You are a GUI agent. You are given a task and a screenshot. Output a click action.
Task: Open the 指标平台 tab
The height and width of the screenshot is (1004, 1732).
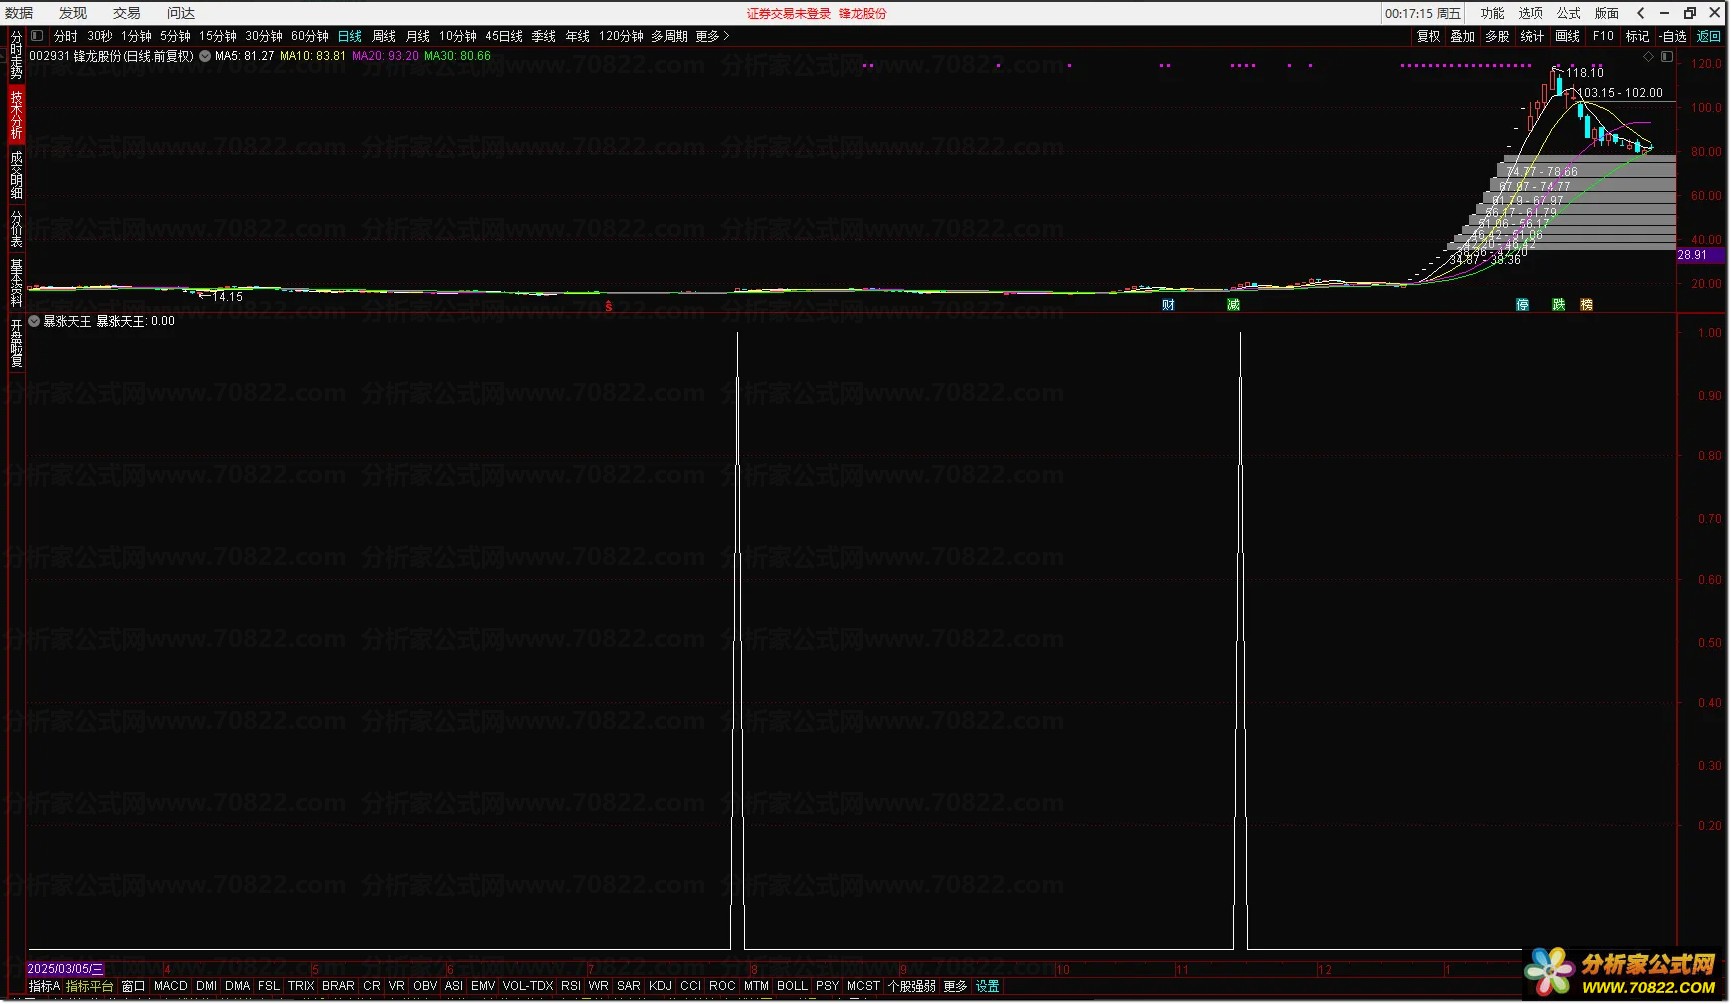point(90,986)
